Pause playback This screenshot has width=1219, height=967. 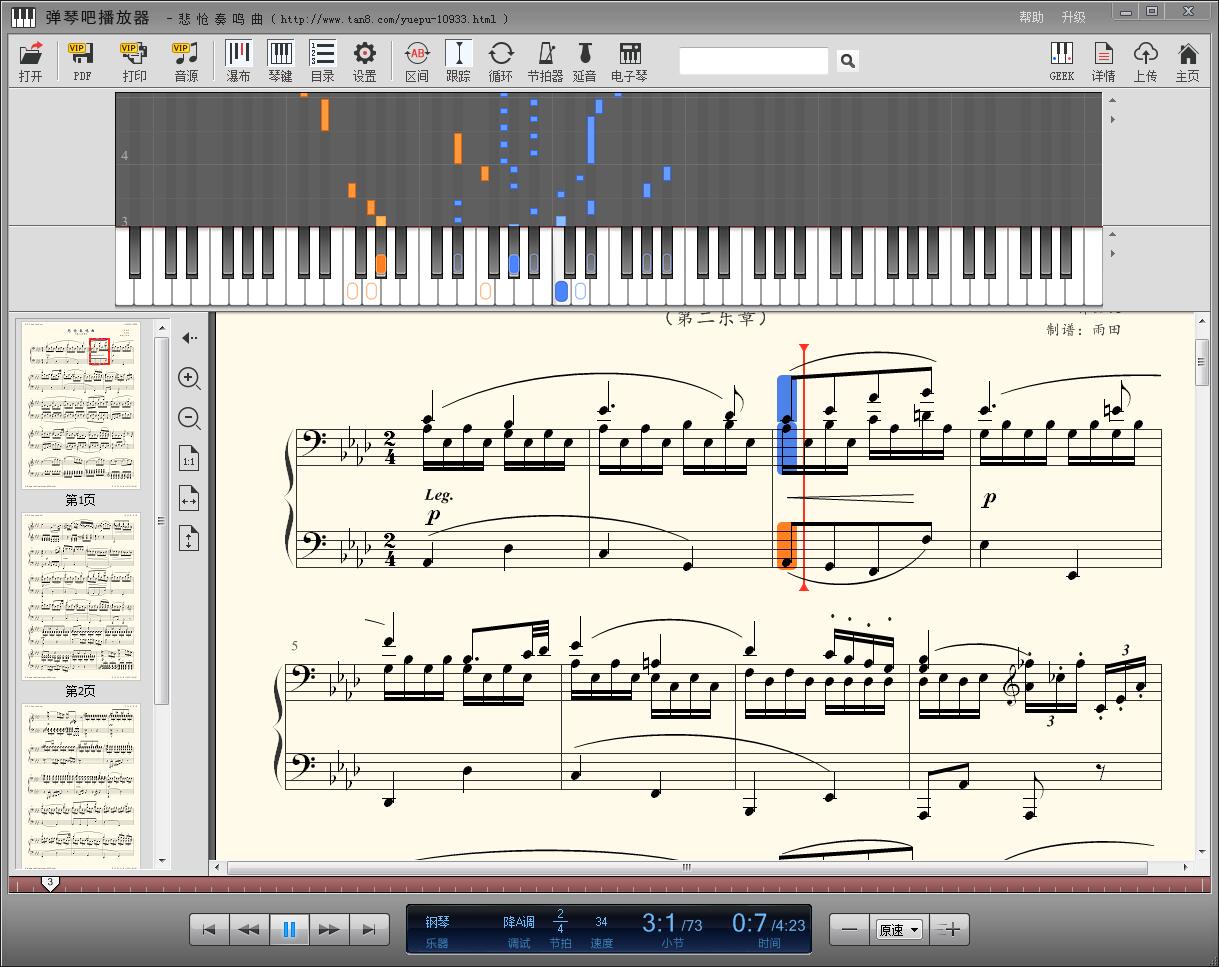pos(289,929)
